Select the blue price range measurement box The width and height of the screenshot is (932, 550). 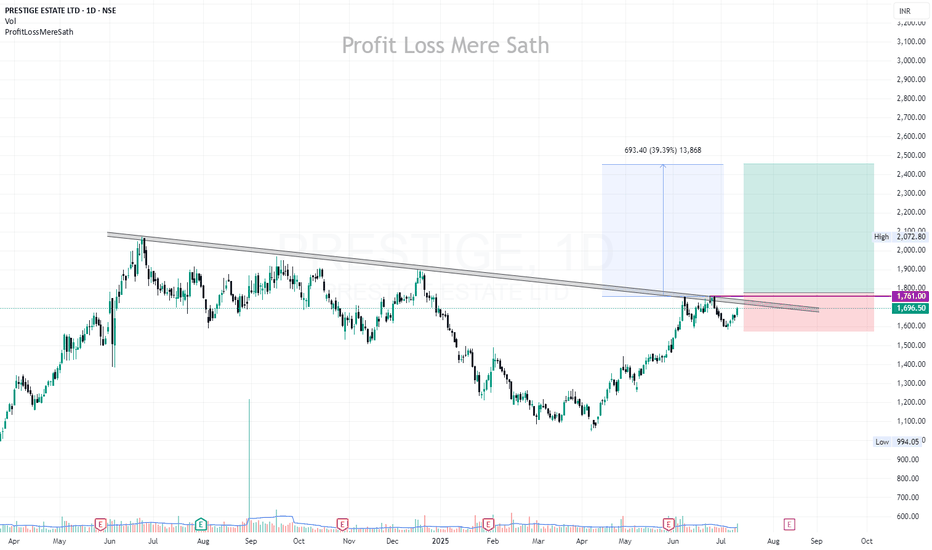pyautogui.click(x=663, y=230)
